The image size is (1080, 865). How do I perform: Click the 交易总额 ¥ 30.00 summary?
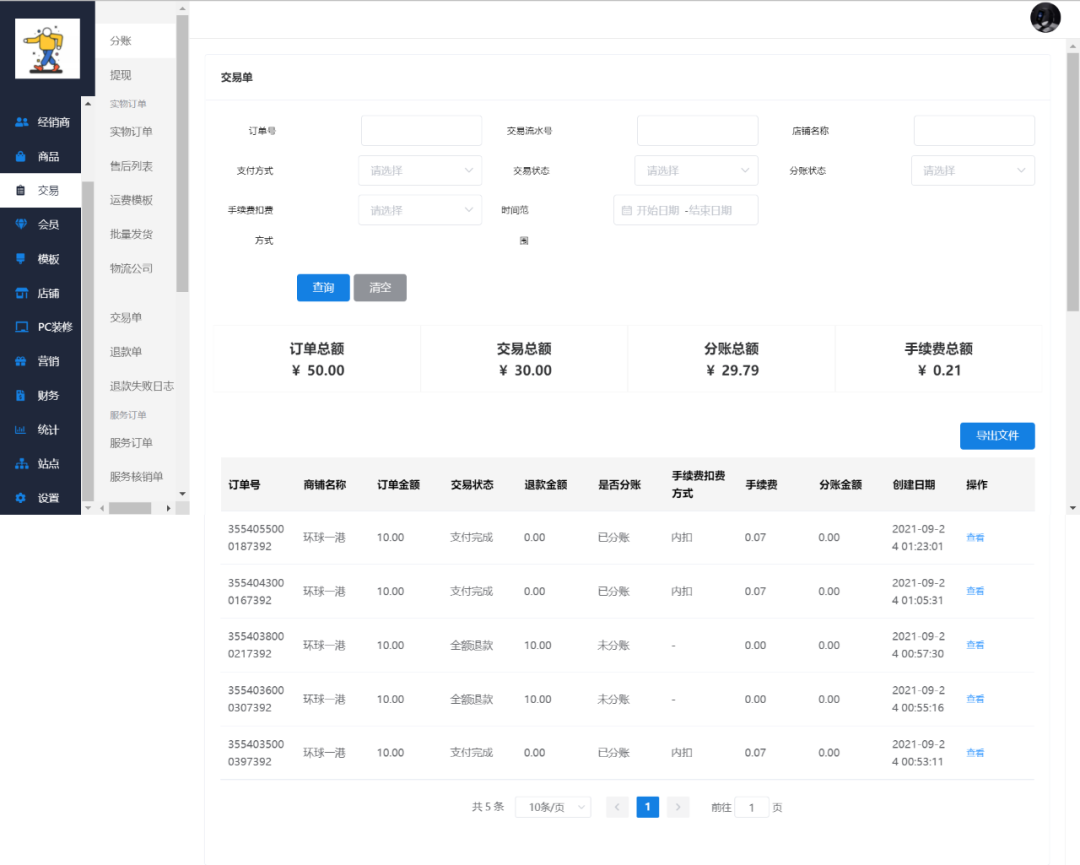tap(524, 359)
